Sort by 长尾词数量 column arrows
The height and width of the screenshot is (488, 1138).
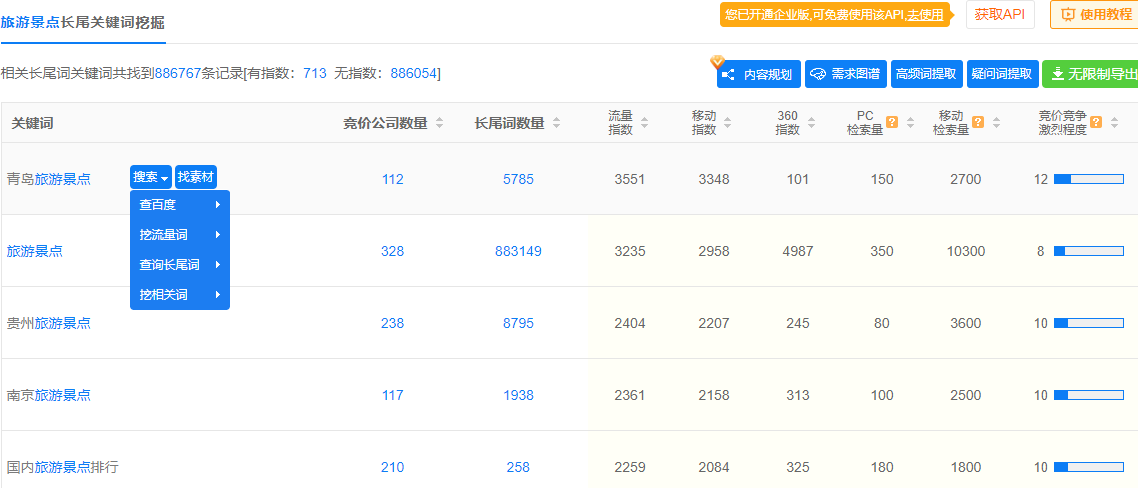pyautogui.click(x=556, y=123)
